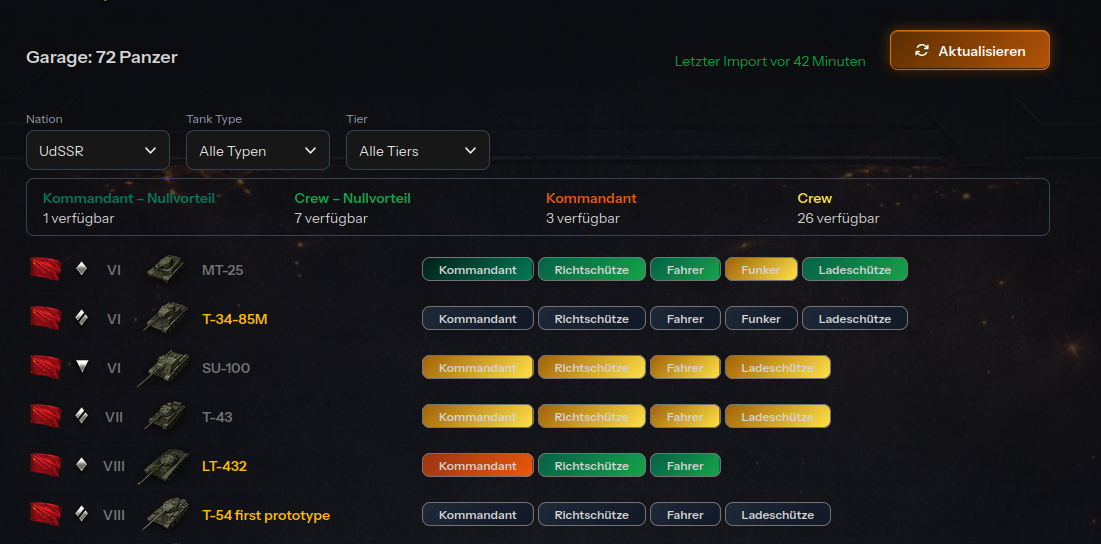The height and width of the screenshot is (544, 1101).
Task: Click the Richtschütze slot on T-43
Action: tap(591, 417)
